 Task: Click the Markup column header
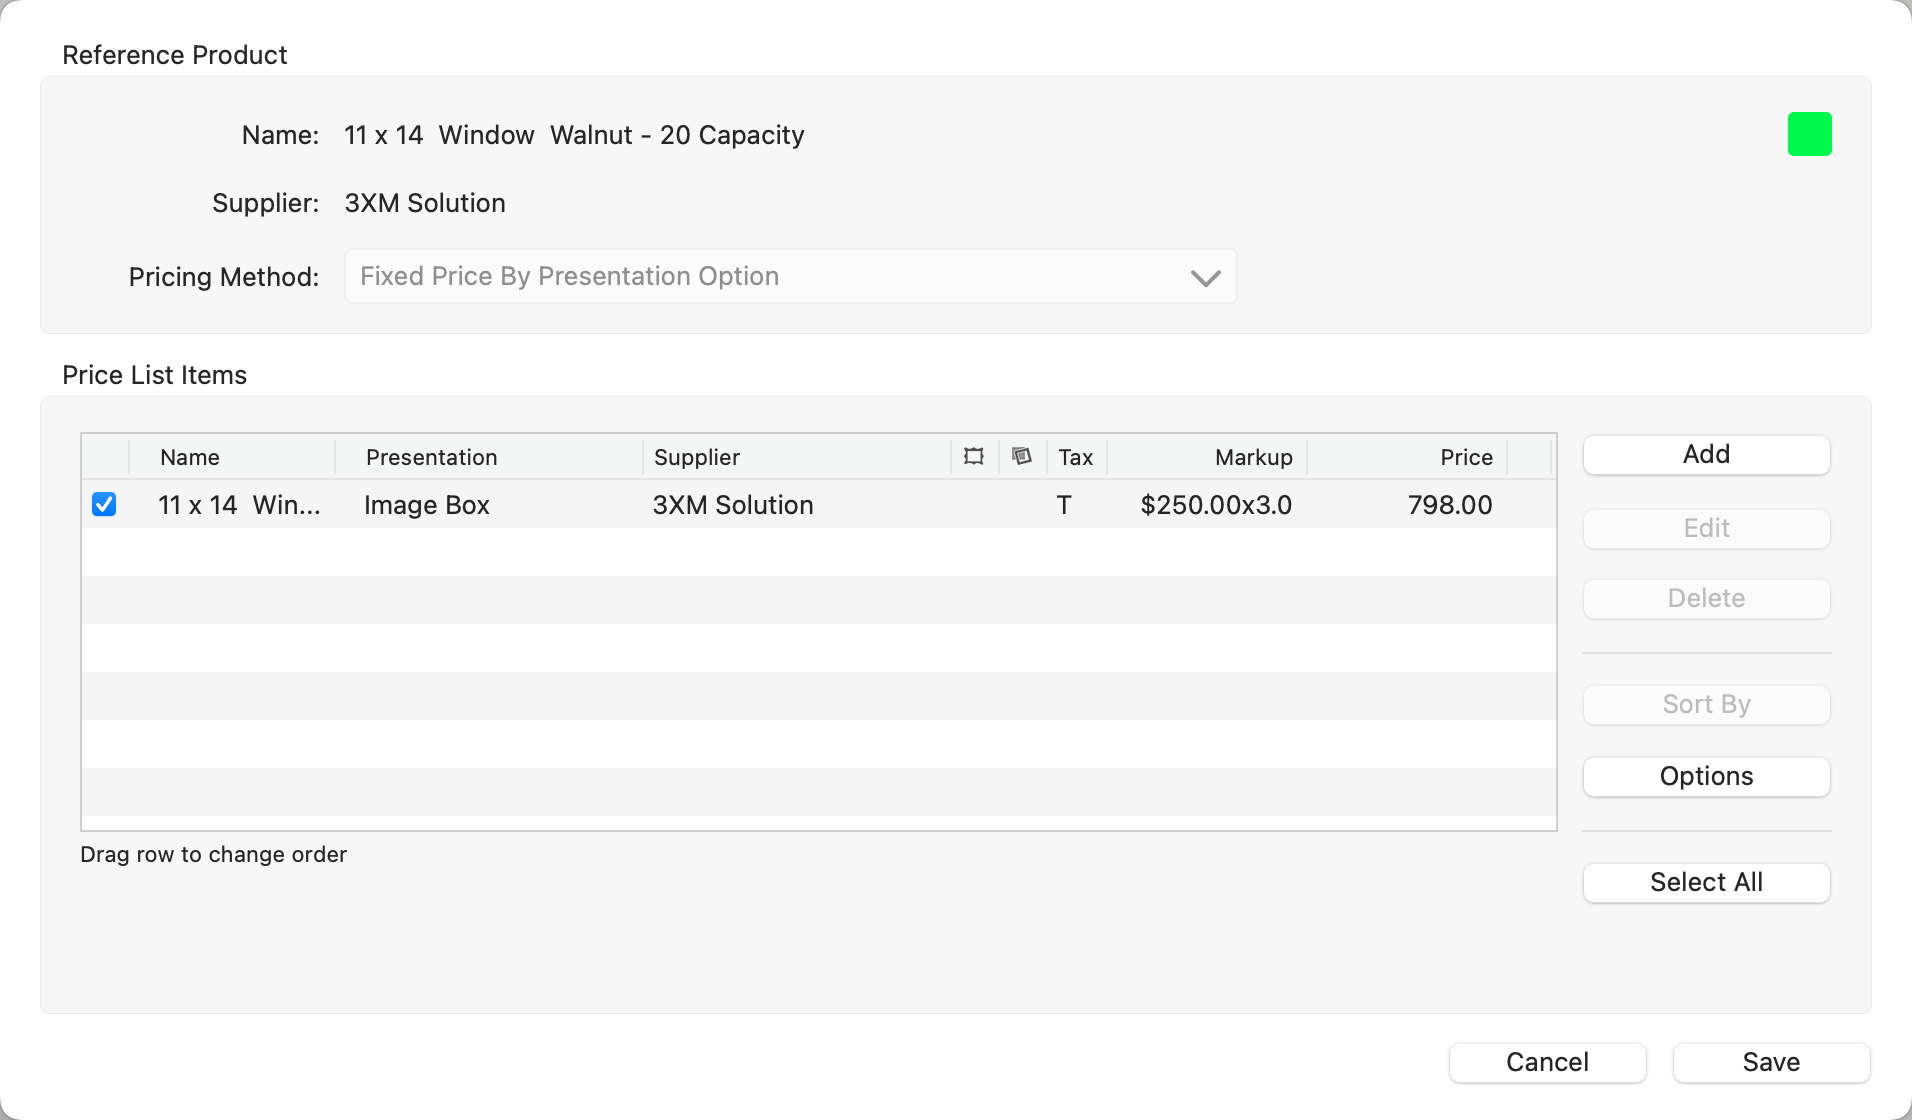[x=1253, y=458]
